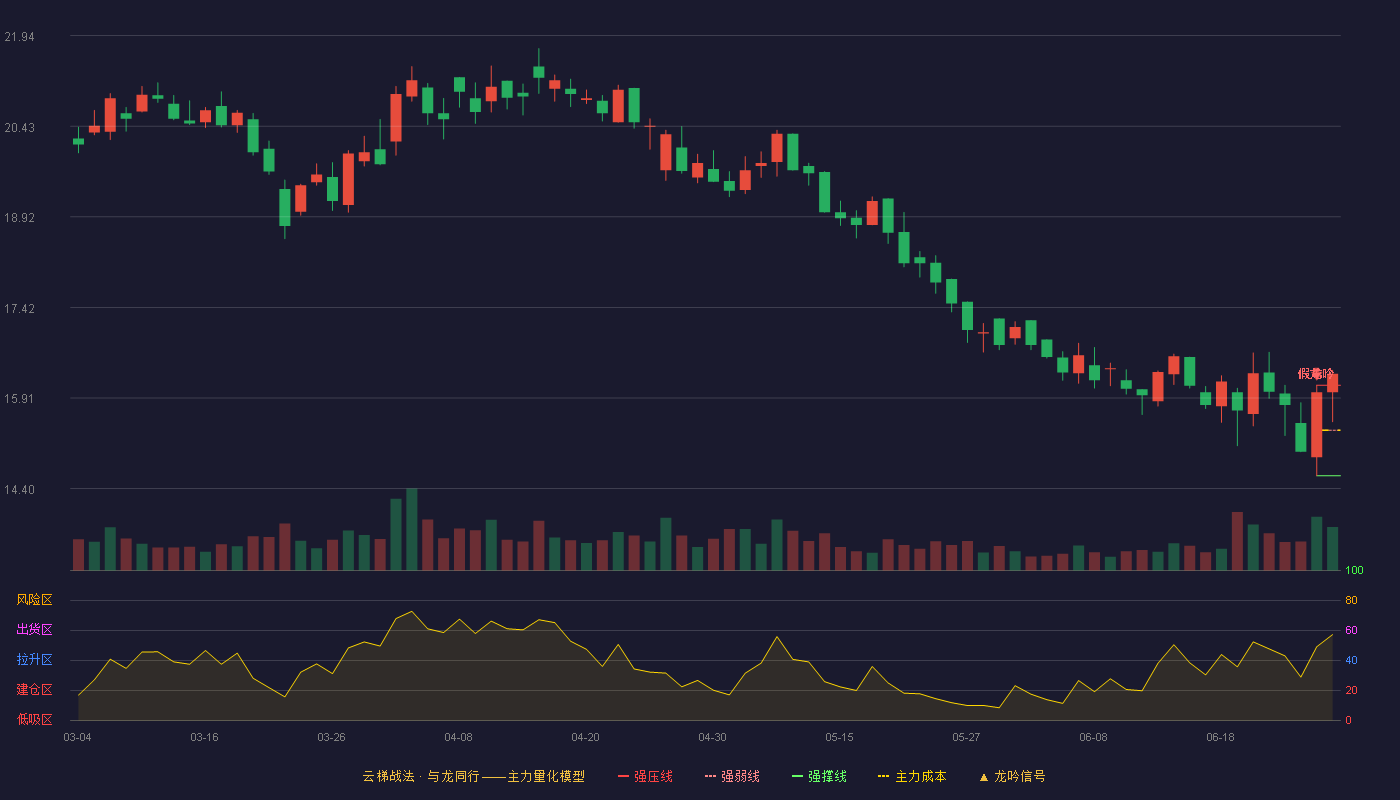
Task: Click the indicator scale value 0
Action: click(x=1348, y=721)
